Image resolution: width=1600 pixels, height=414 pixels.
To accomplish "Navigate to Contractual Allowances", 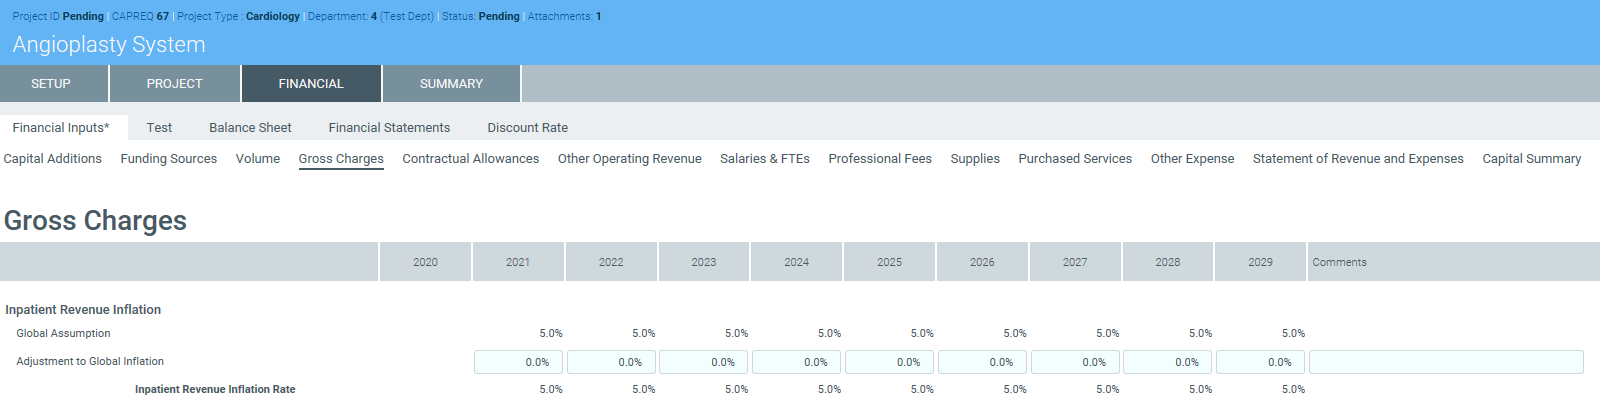I will (470, 159).
